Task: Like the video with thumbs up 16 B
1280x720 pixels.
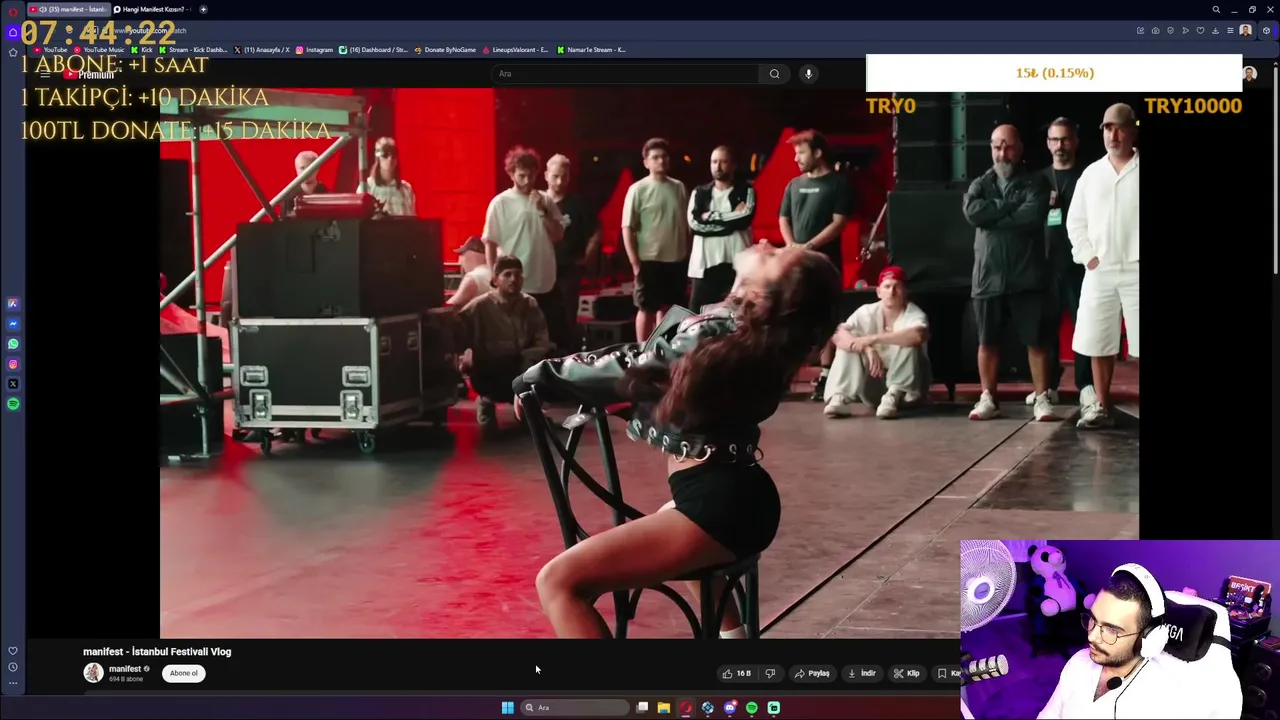Action: 737,673
